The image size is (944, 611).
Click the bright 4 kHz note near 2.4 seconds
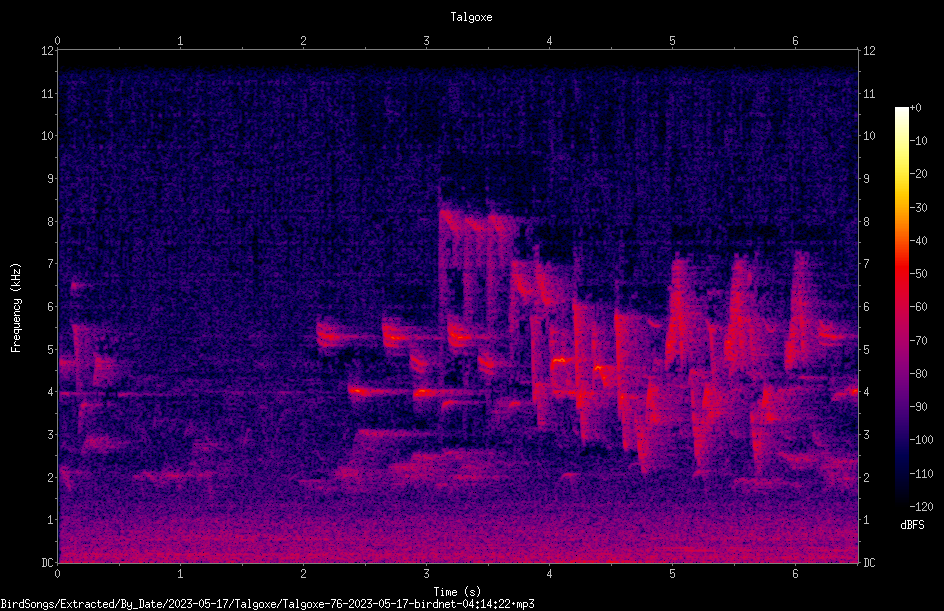(357, 391)
